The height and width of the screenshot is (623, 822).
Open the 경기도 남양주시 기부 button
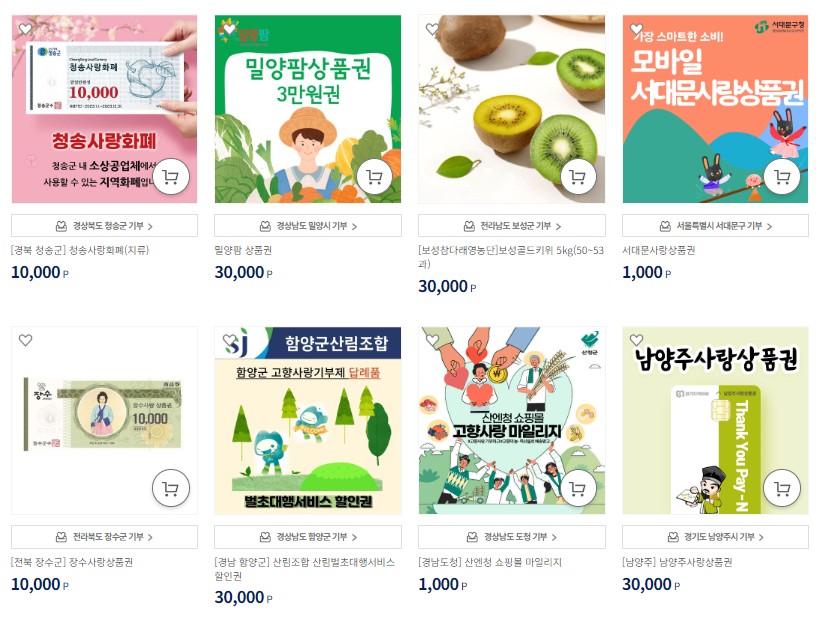click(x=715, y=537)
